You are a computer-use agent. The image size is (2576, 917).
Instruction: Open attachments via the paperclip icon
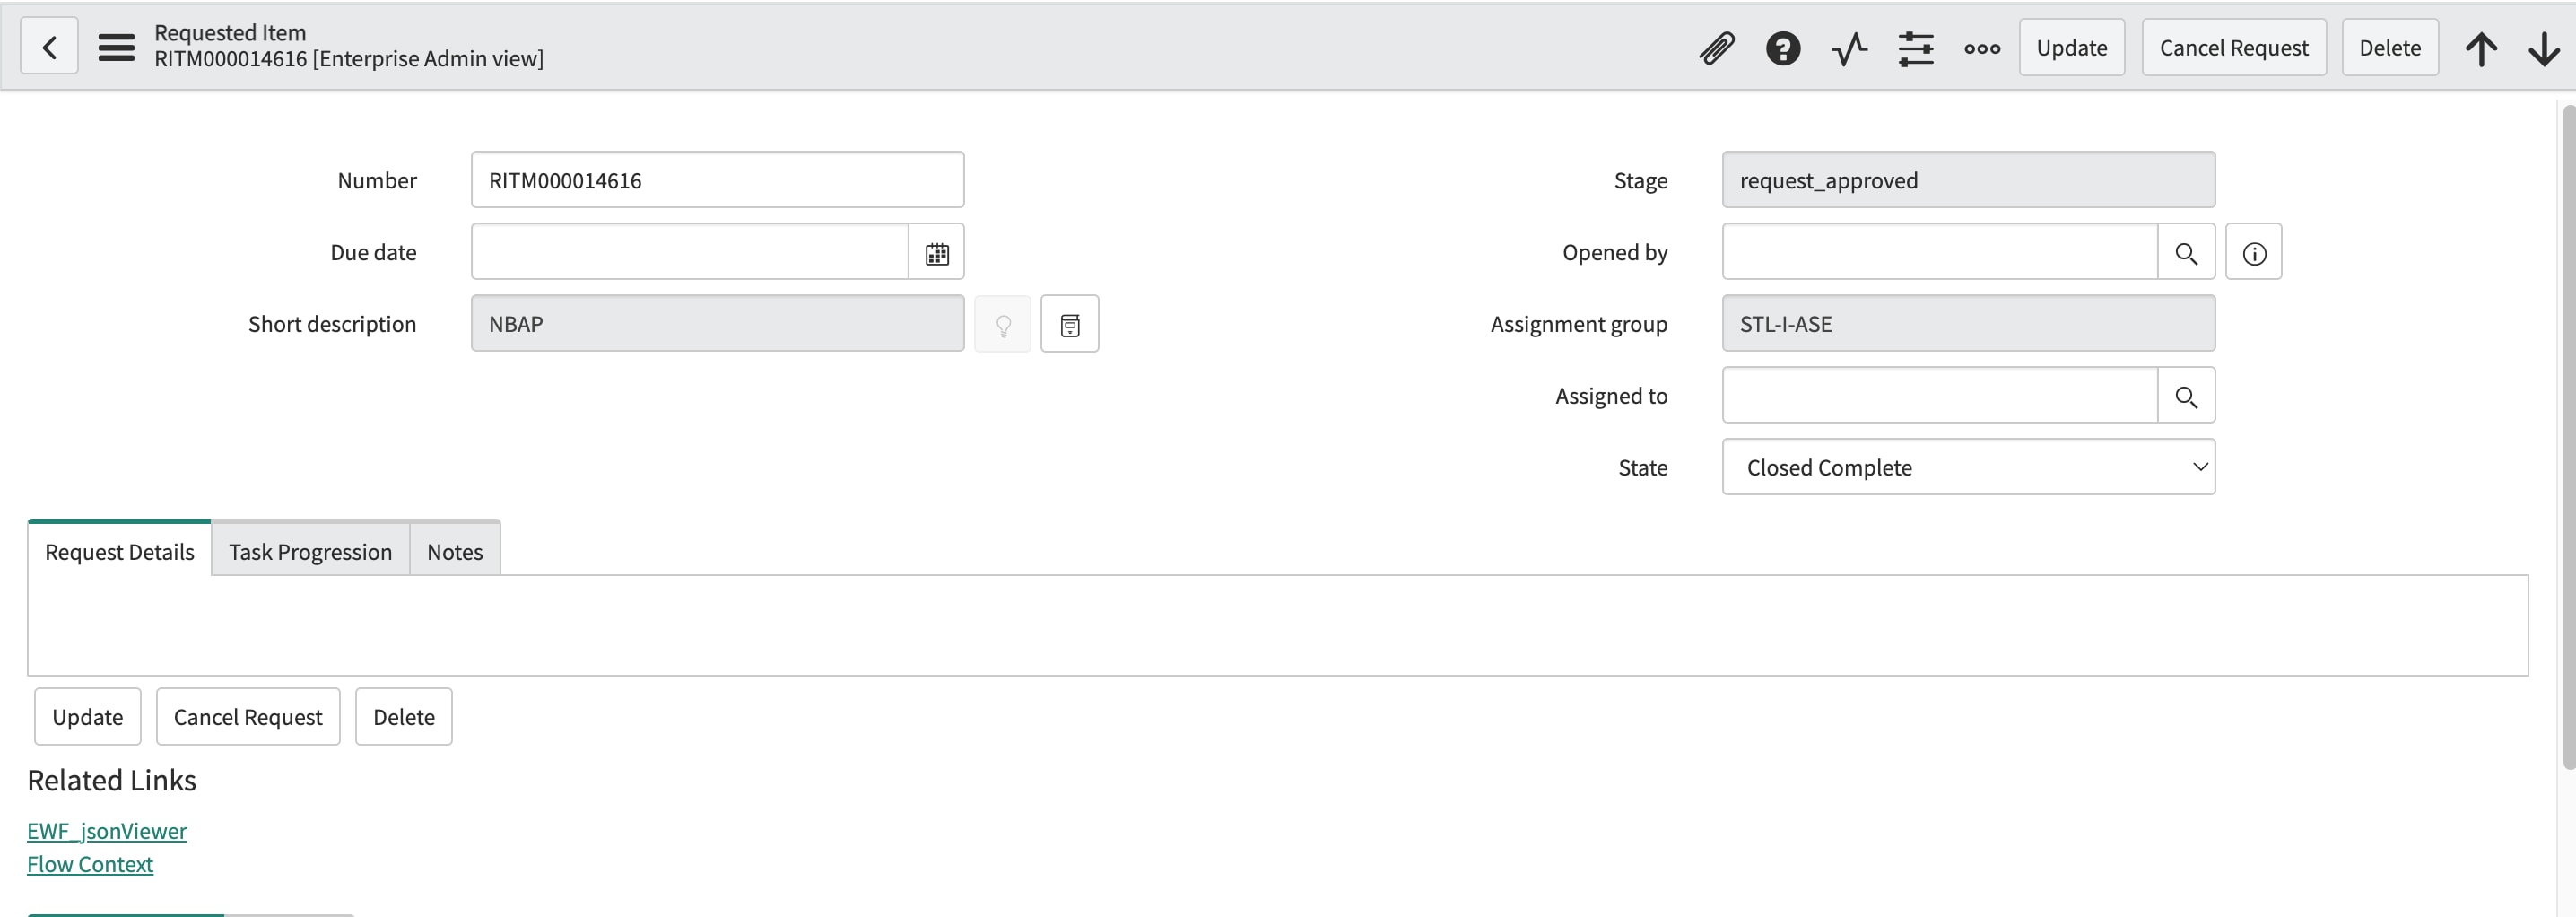point(1716,47)
